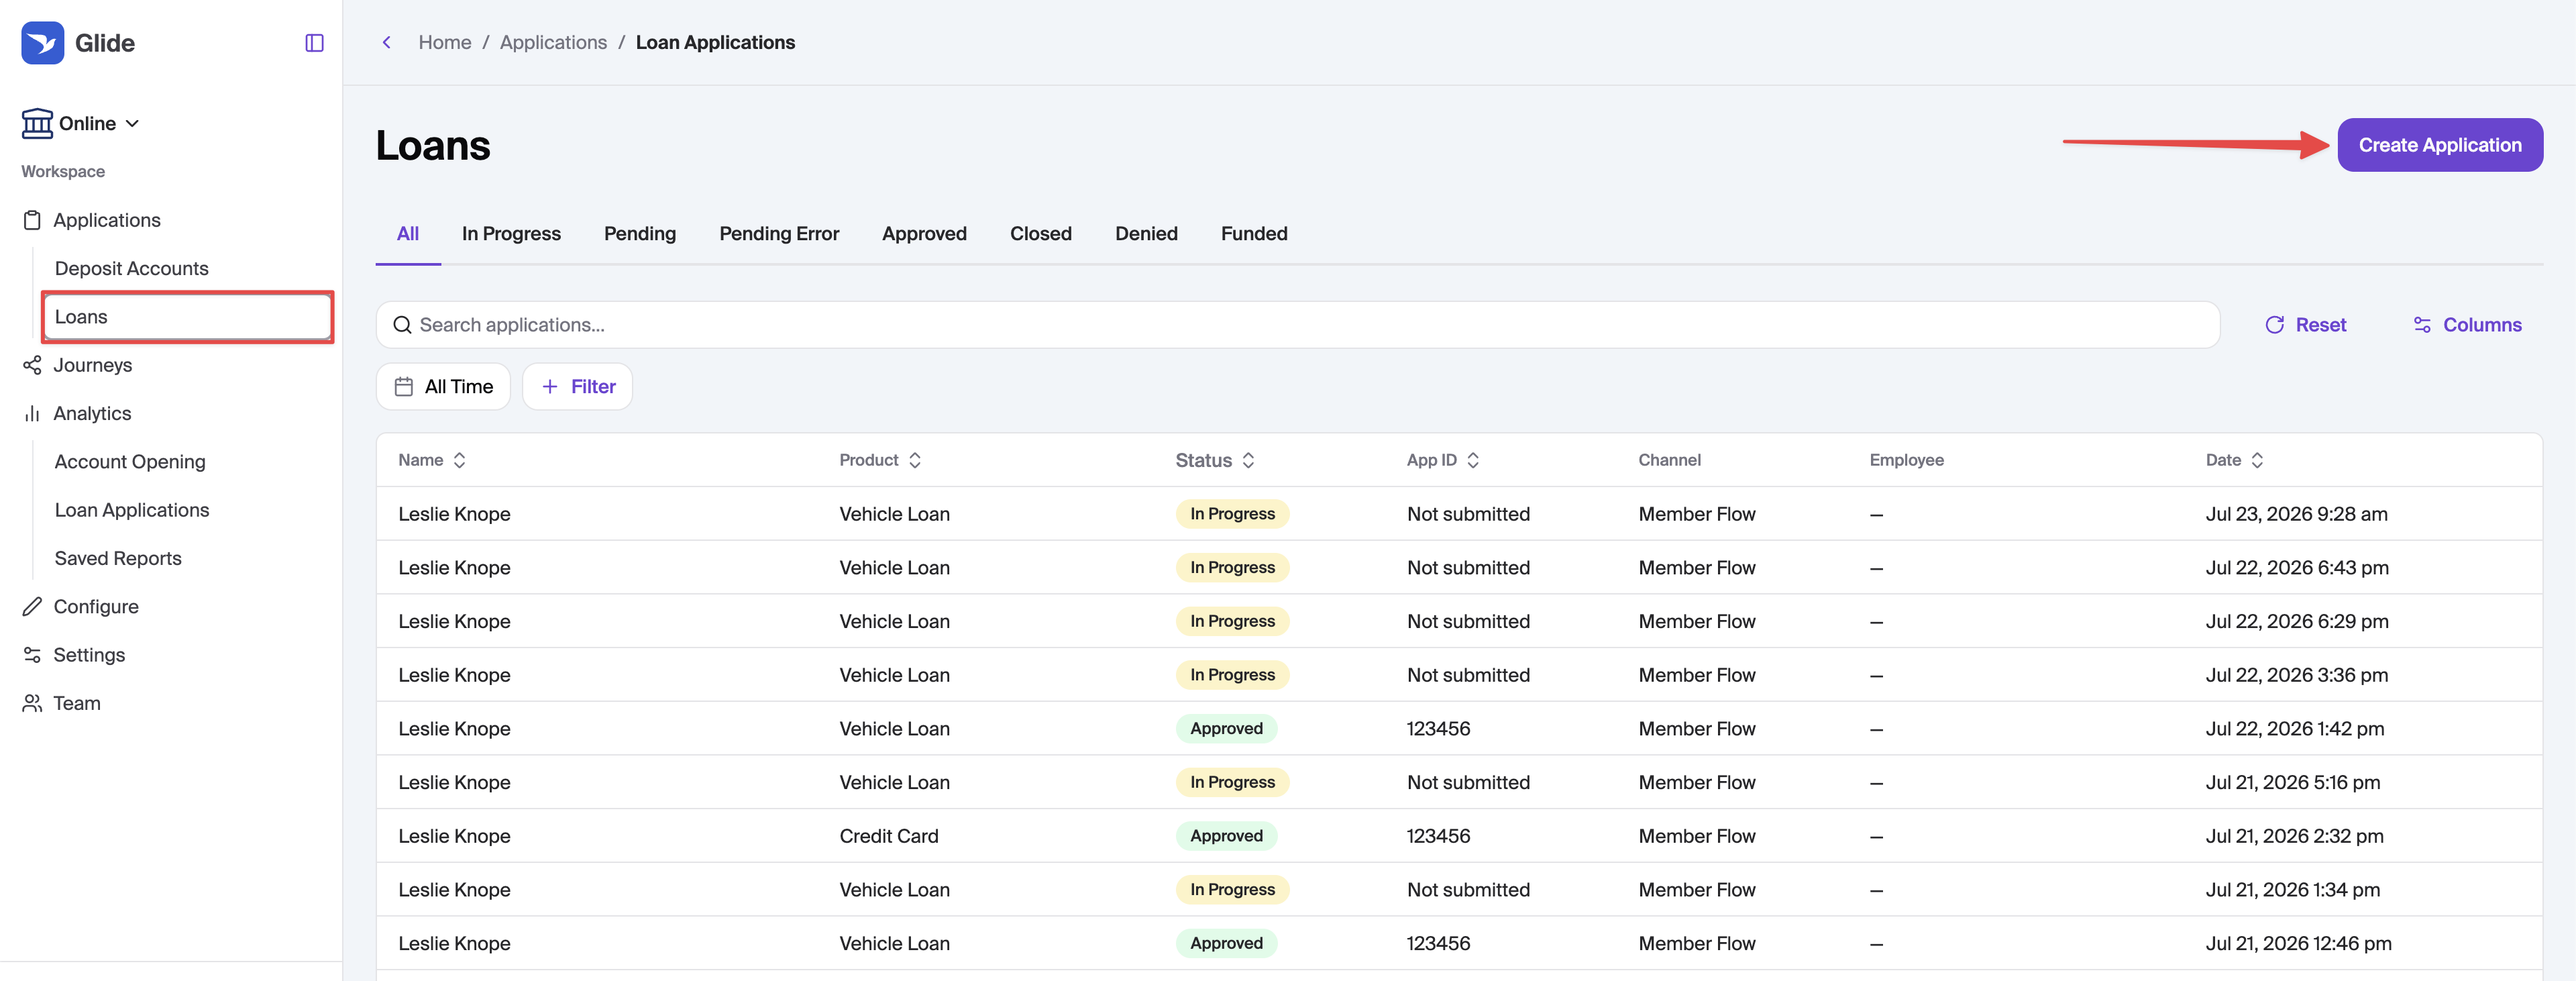The width and height of the screenshot is (2576, 981).
Task: Open the Online workspace dropdown
Action: (x=80, y=123)
